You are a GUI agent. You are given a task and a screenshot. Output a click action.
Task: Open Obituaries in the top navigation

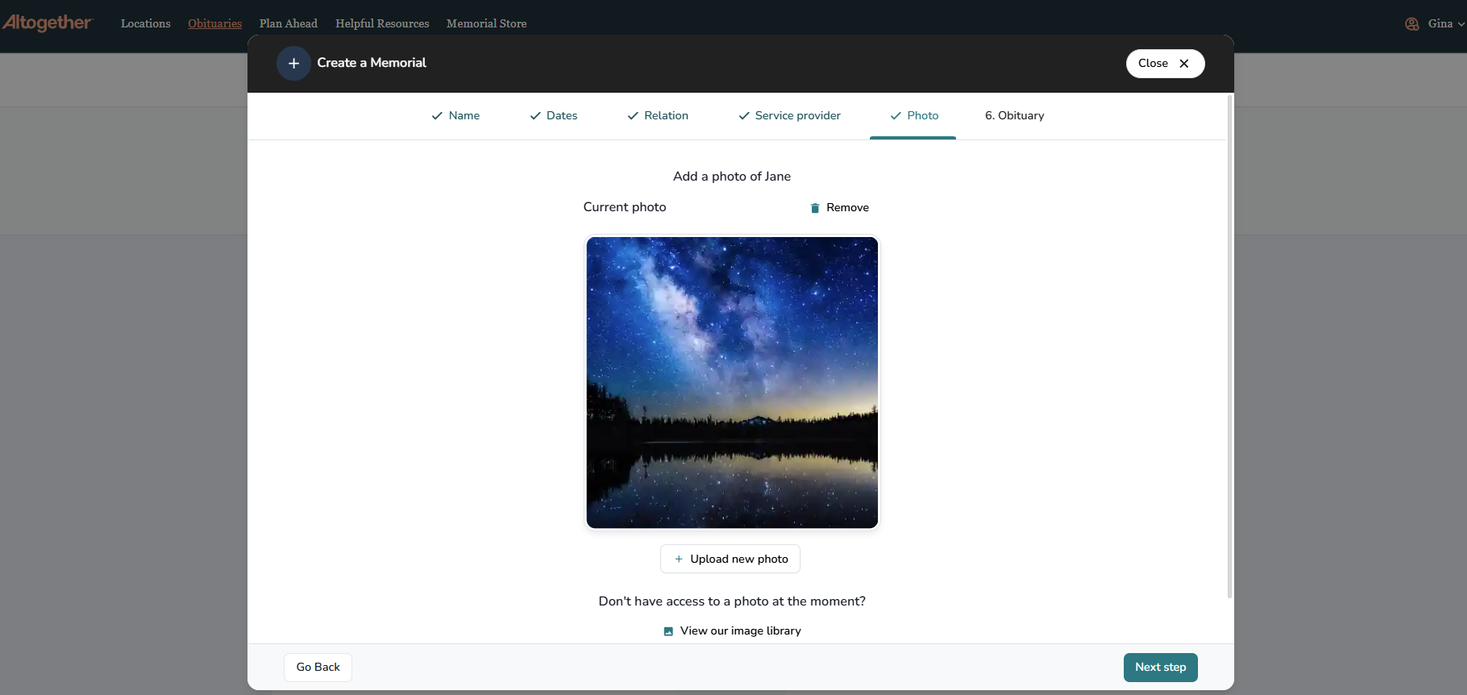[215, 23]
